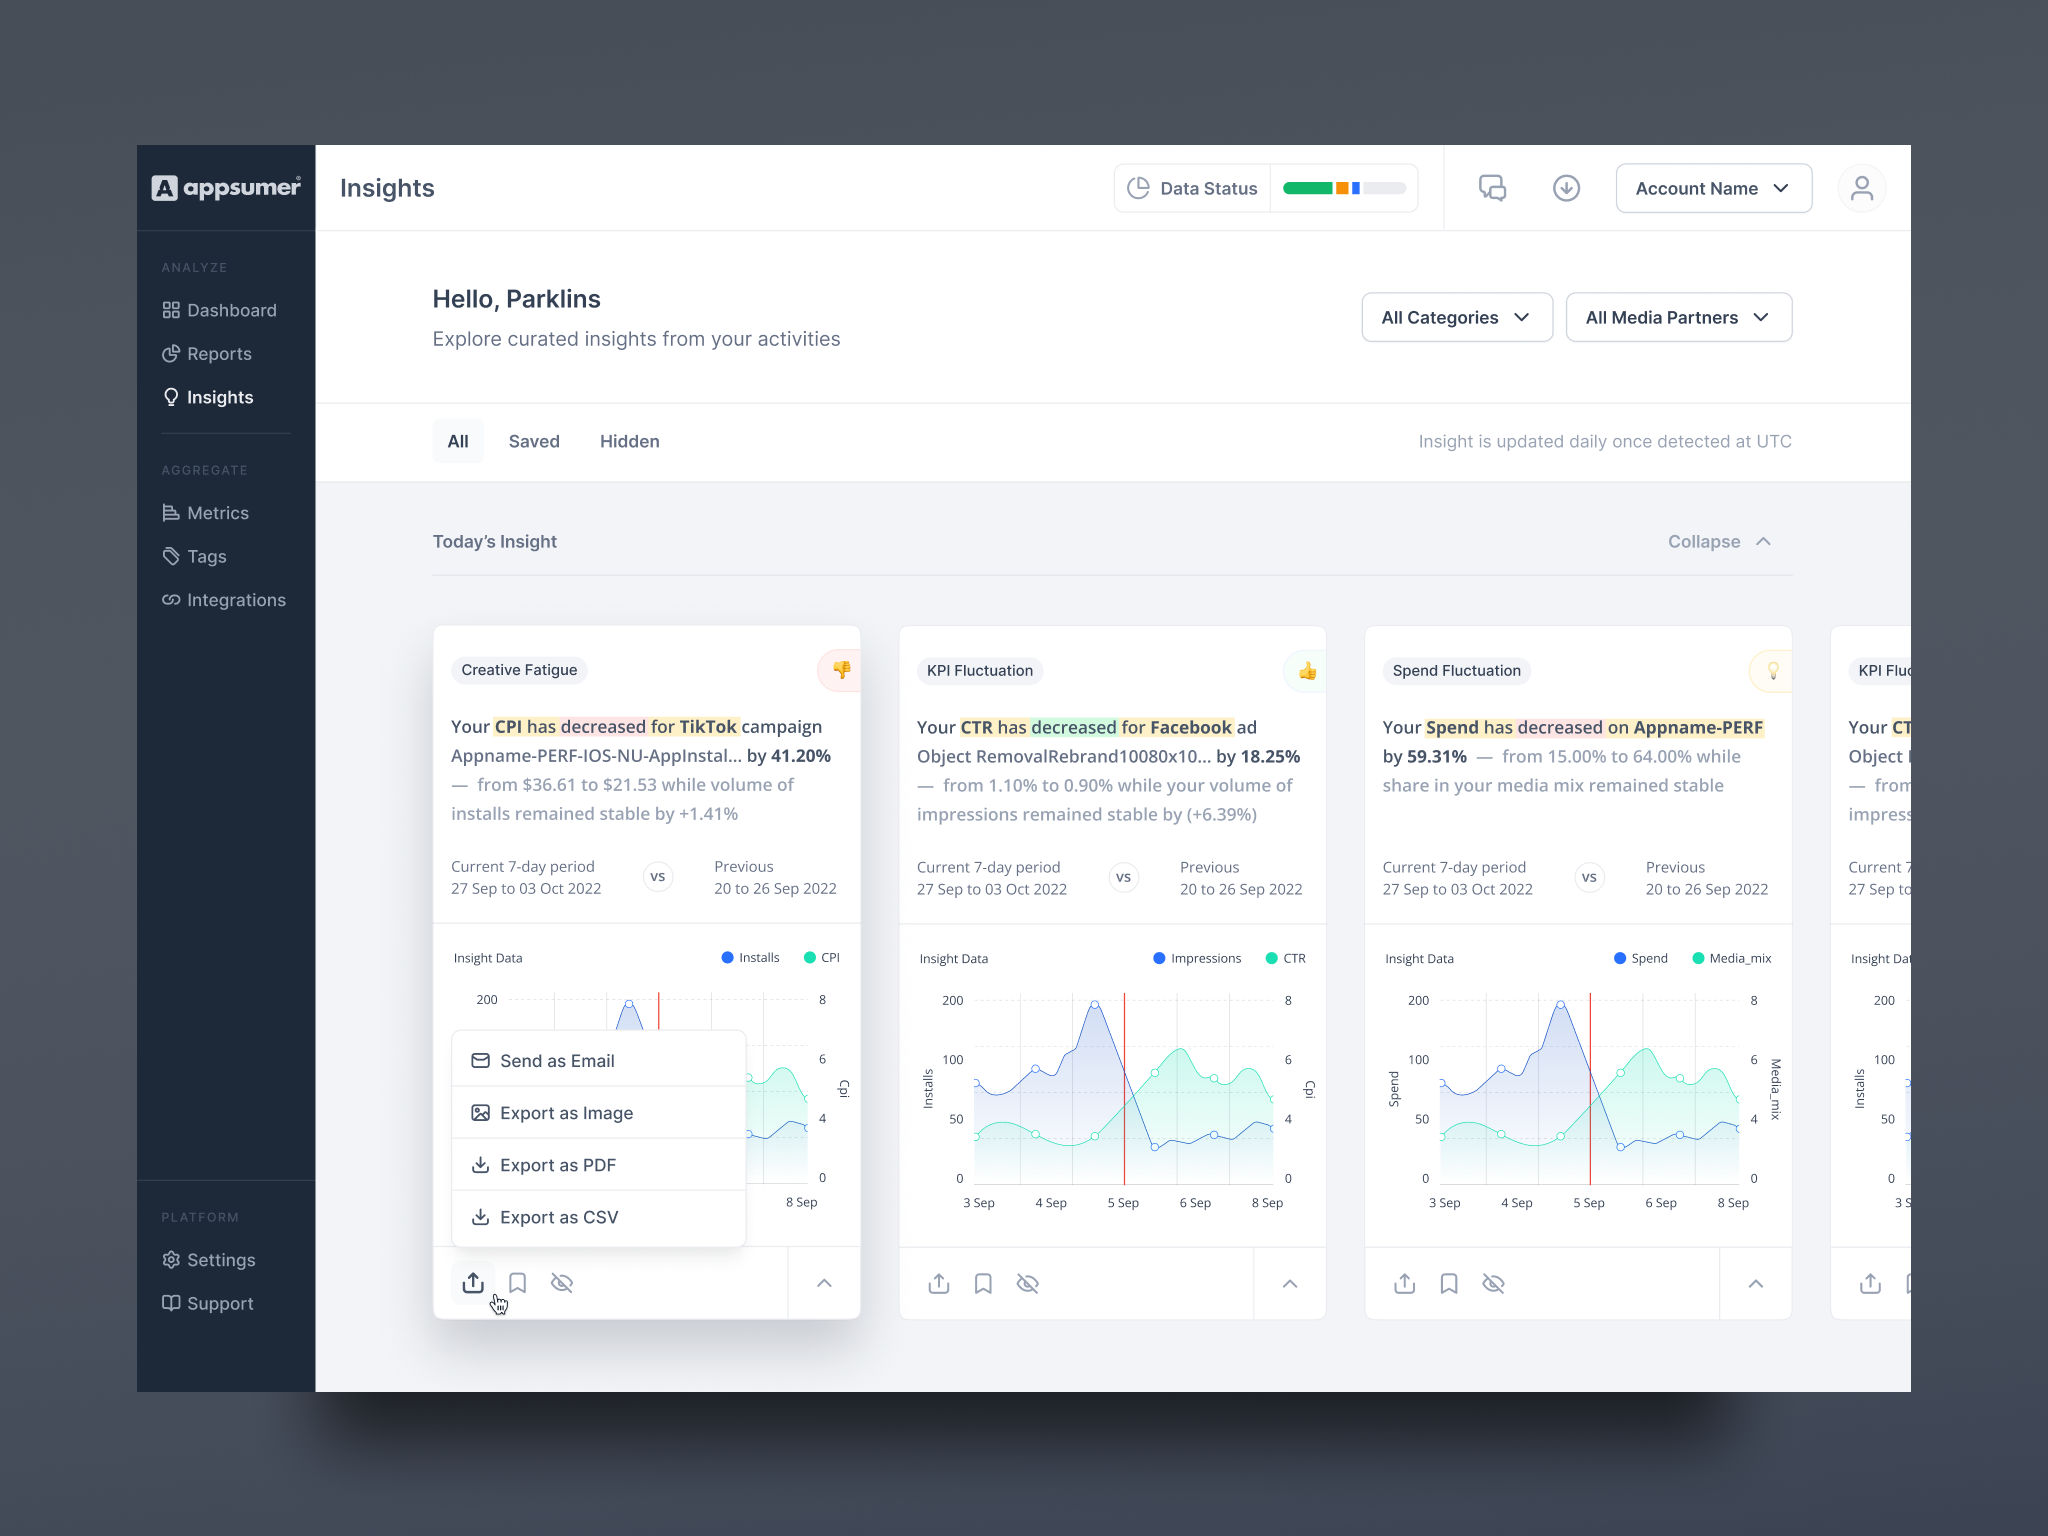Image resolution: width=2048 pixels, height=1536 pixels.
Task: Click share icon on the fourth cut-off card
Action: coord(1870,1283)
